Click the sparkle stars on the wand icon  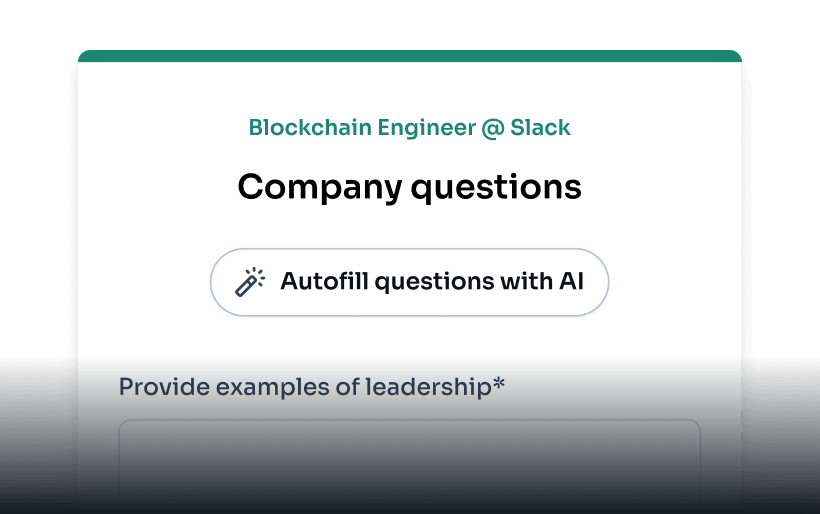pos(257,274)
